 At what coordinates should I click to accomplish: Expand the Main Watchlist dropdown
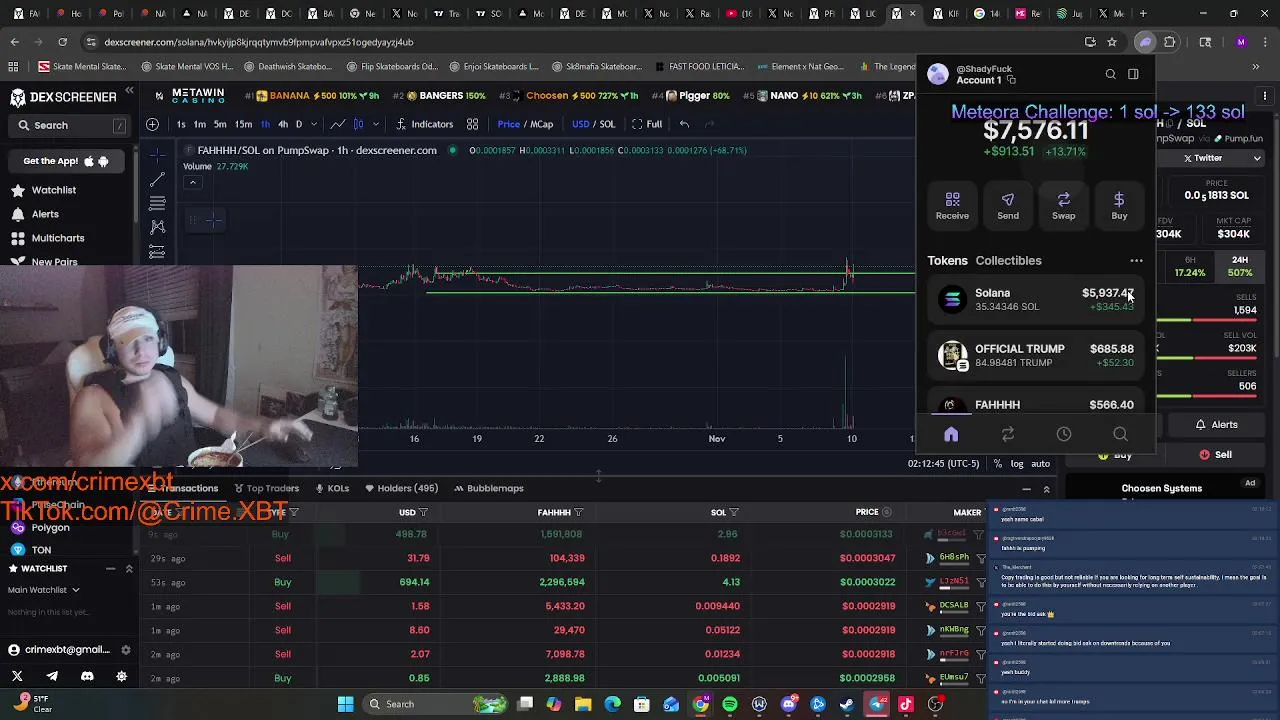(44, 590)
